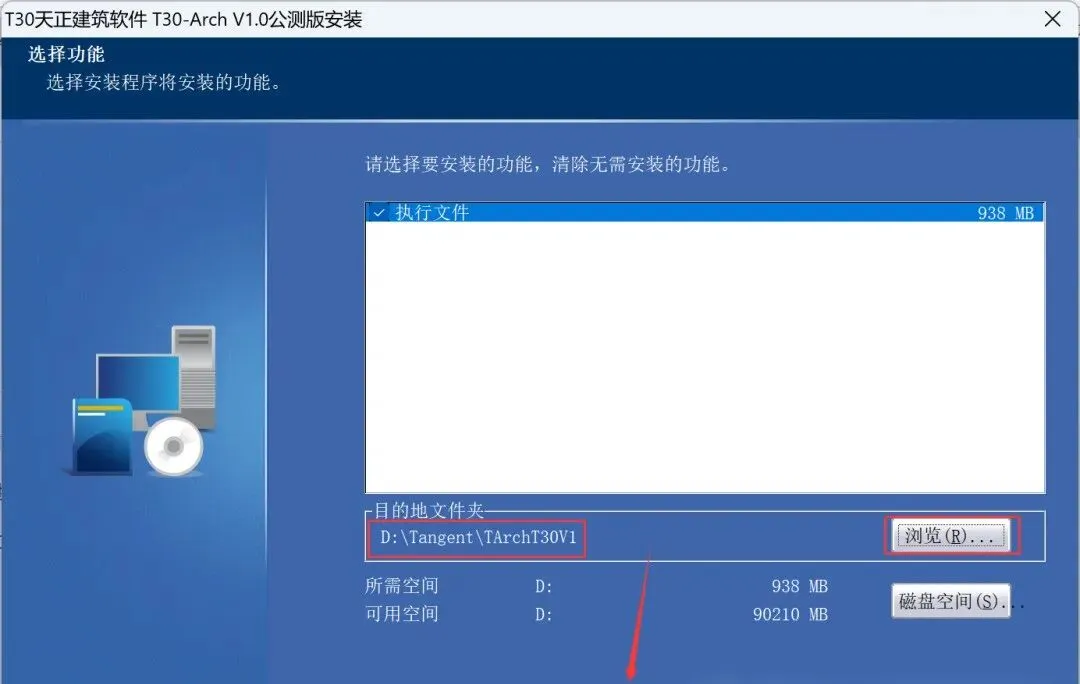Viewport: 1080px width, 684px height.
Task: Click the 938 MB size in 执行文件 row
Action: (1006, 214)
